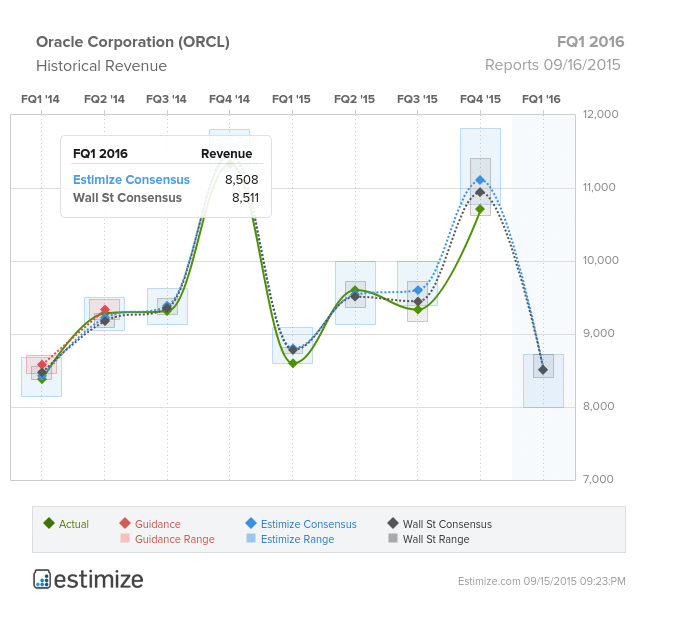Click the Estimize Consensus blue diamond legend icon
This screenshot has width=675, height=620.
point(251,523)
